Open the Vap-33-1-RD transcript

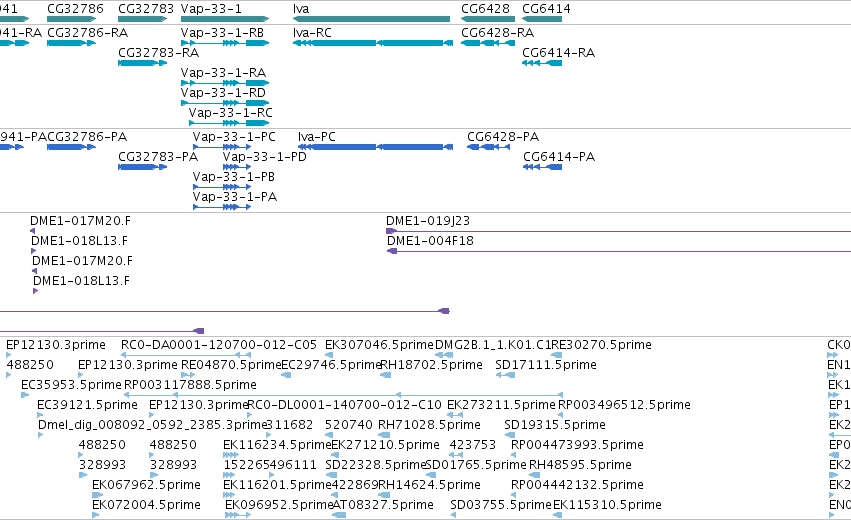[x=223, y=93]
